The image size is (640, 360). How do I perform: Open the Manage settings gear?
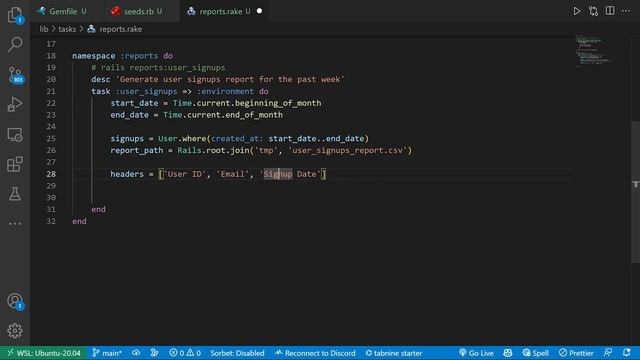click(x=15, y=331)
